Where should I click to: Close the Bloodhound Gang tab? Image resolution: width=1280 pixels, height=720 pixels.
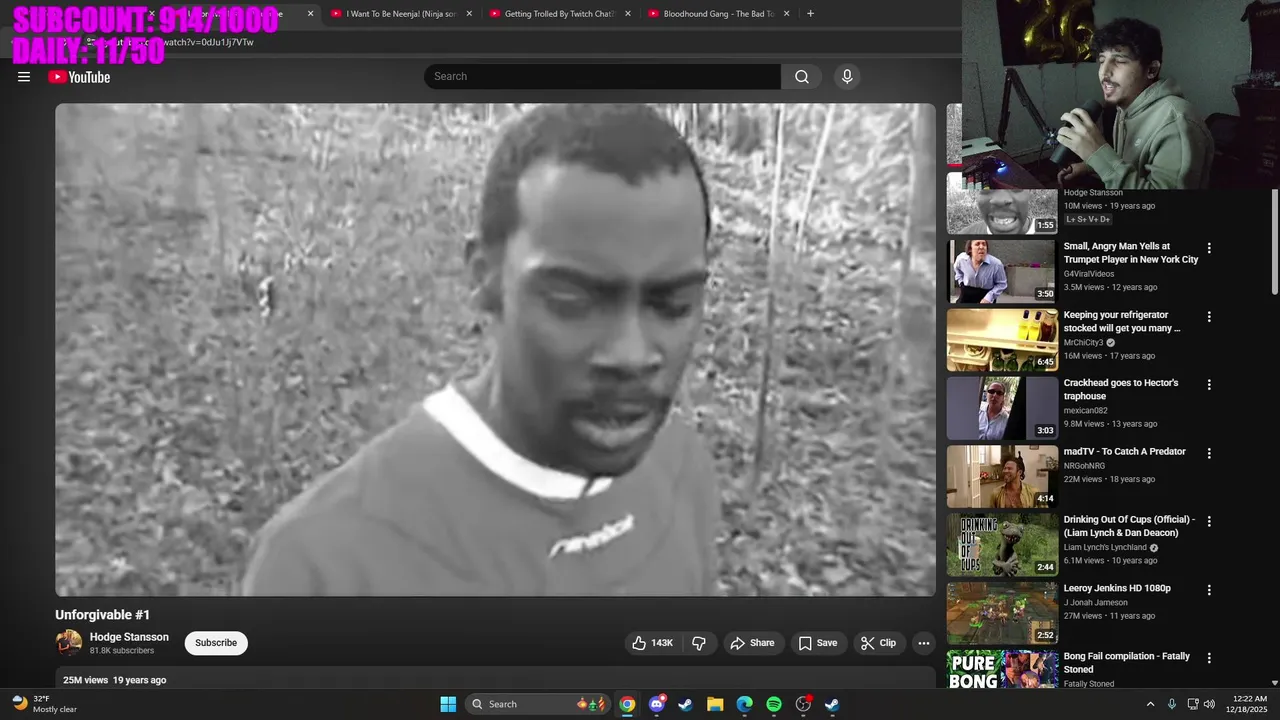tap(787, 14)
